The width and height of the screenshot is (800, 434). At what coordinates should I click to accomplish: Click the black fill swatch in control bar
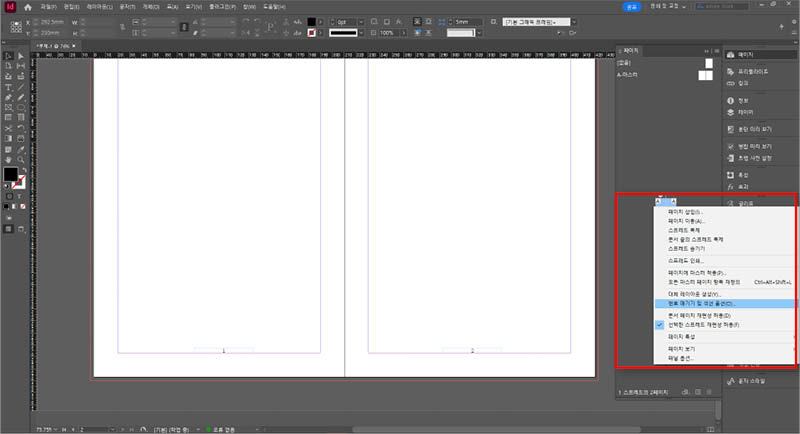pos(311,22)
